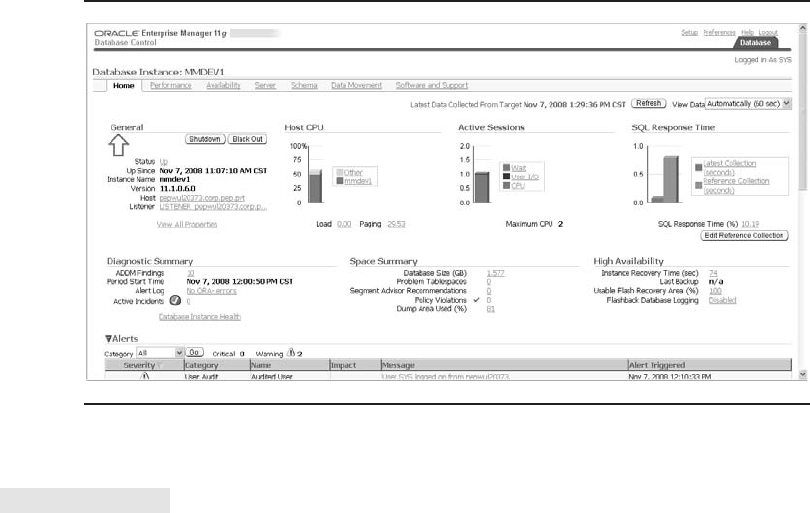Click the Other legend color swatch in Host CPU
Image resolution: width=810 pixels, height=513 pixels.
tap(339, 173)
